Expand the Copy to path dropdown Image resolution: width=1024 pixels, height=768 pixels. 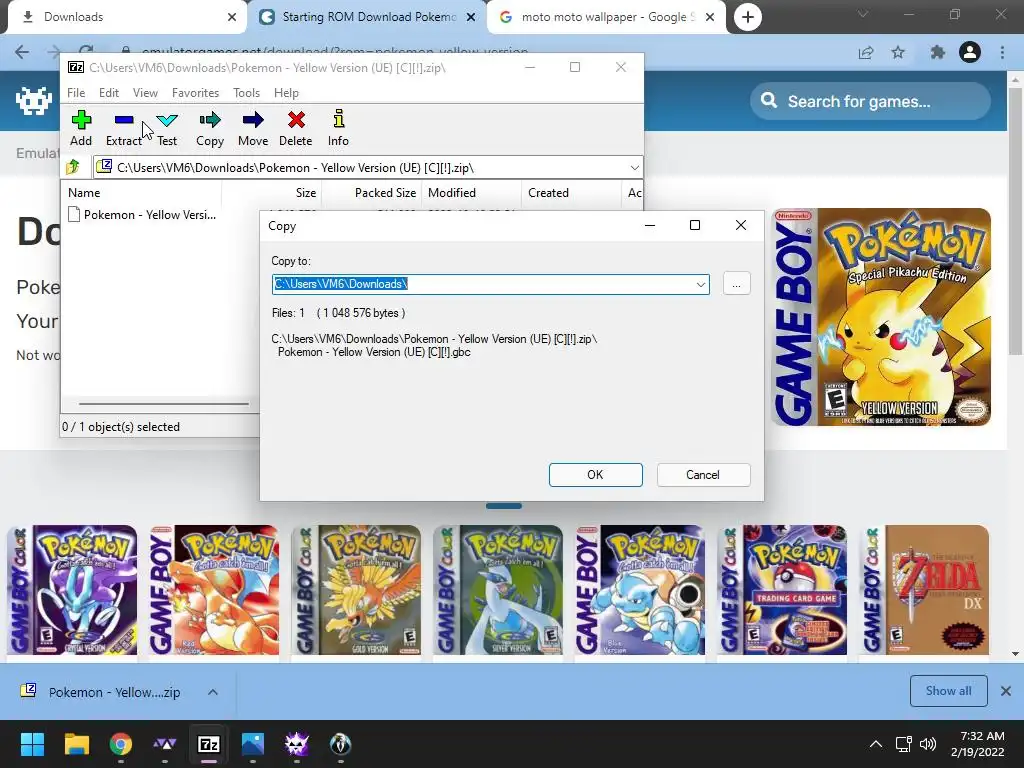701,284
